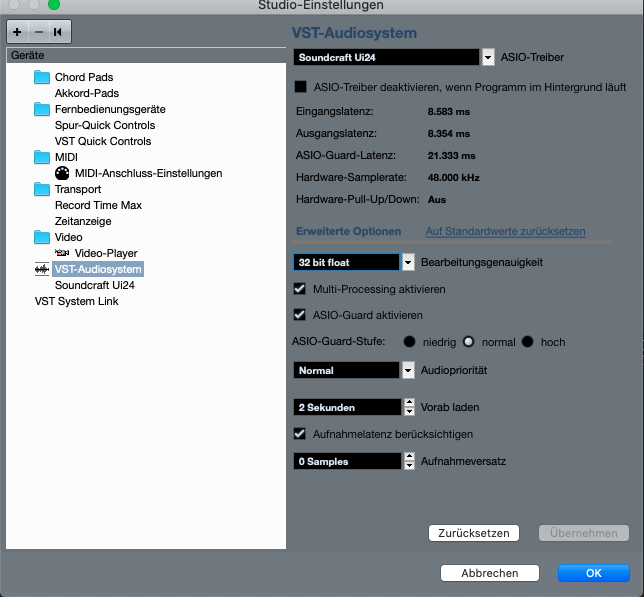644x597 pixels.
Task: Click the MIDI port icon beside MIDI-Anschluss-Einstellungen
Action: coord(63,173)
